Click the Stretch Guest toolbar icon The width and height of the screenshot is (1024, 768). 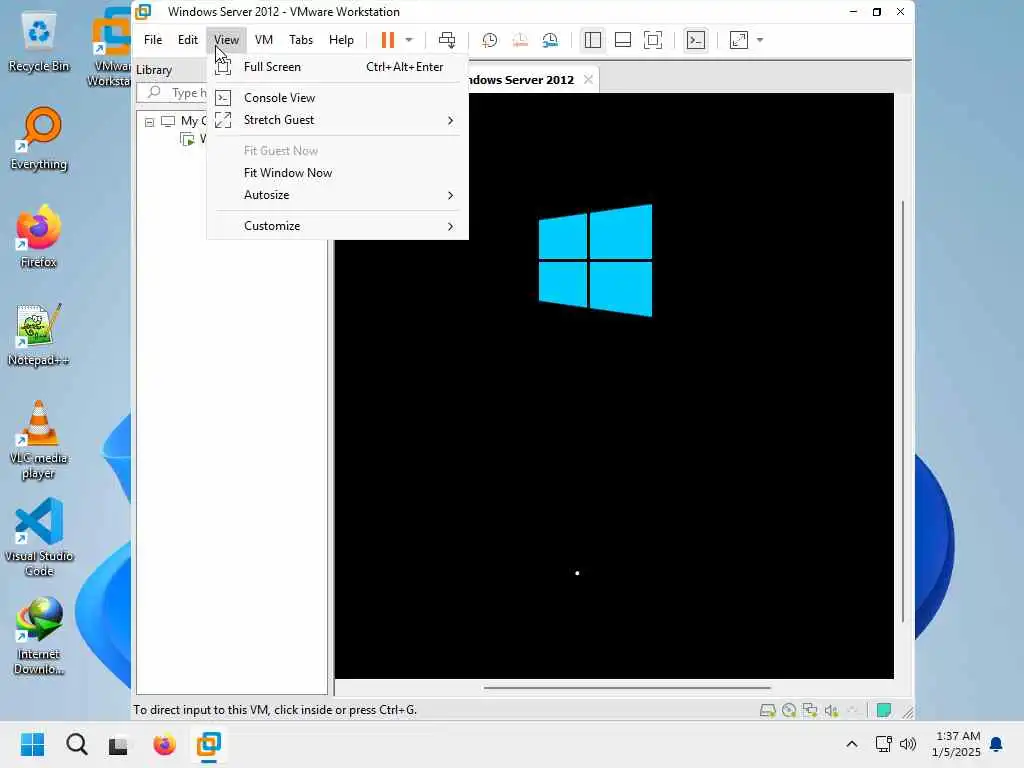click(x=739, y=40)
